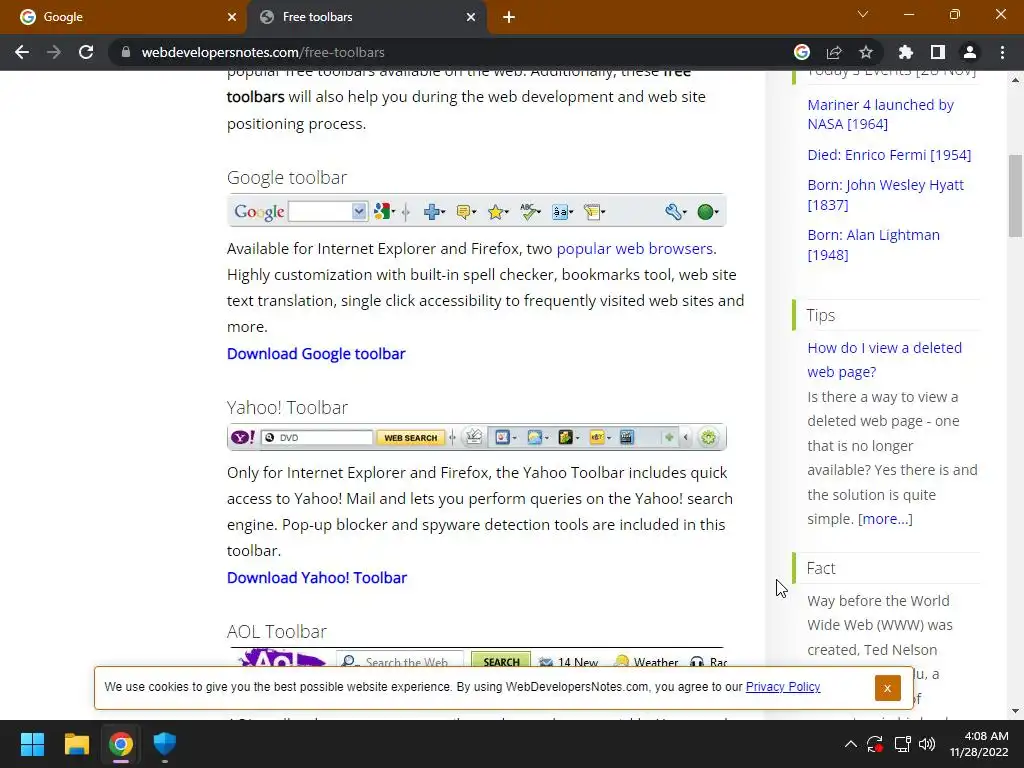This screenshot has width=1024, height=768.
Task: Follow Download Google toolbar link
Action: [x=316, y=353]
